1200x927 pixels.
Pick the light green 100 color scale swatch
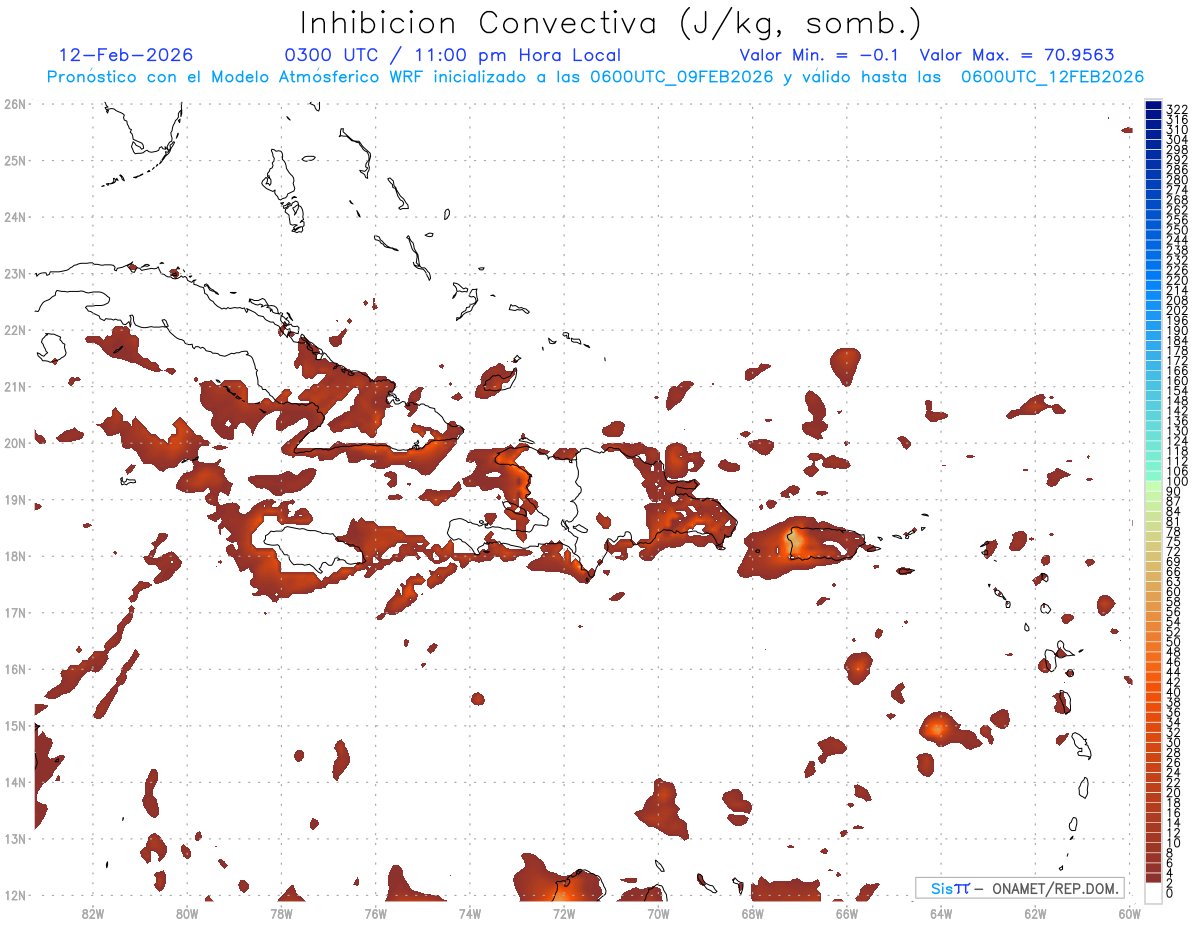1153,484
